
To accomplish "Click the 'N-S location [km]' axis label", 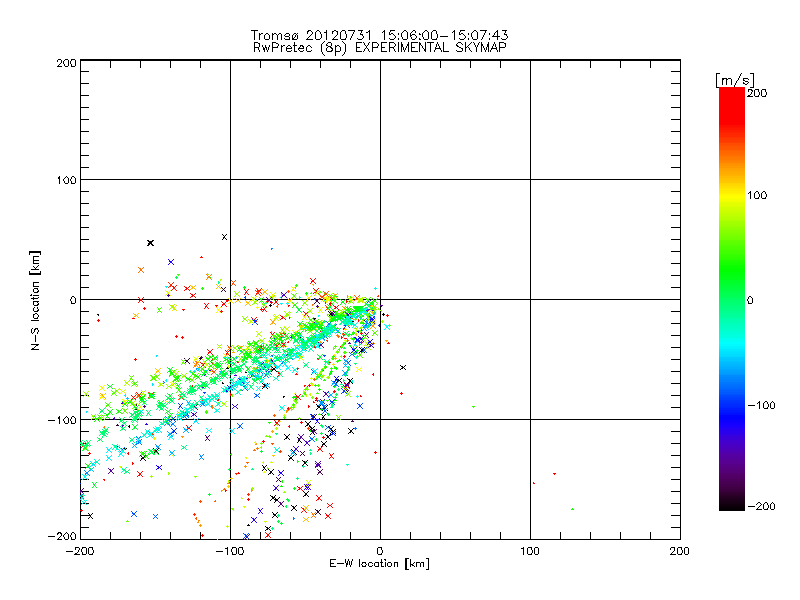I will pos(35,301).
